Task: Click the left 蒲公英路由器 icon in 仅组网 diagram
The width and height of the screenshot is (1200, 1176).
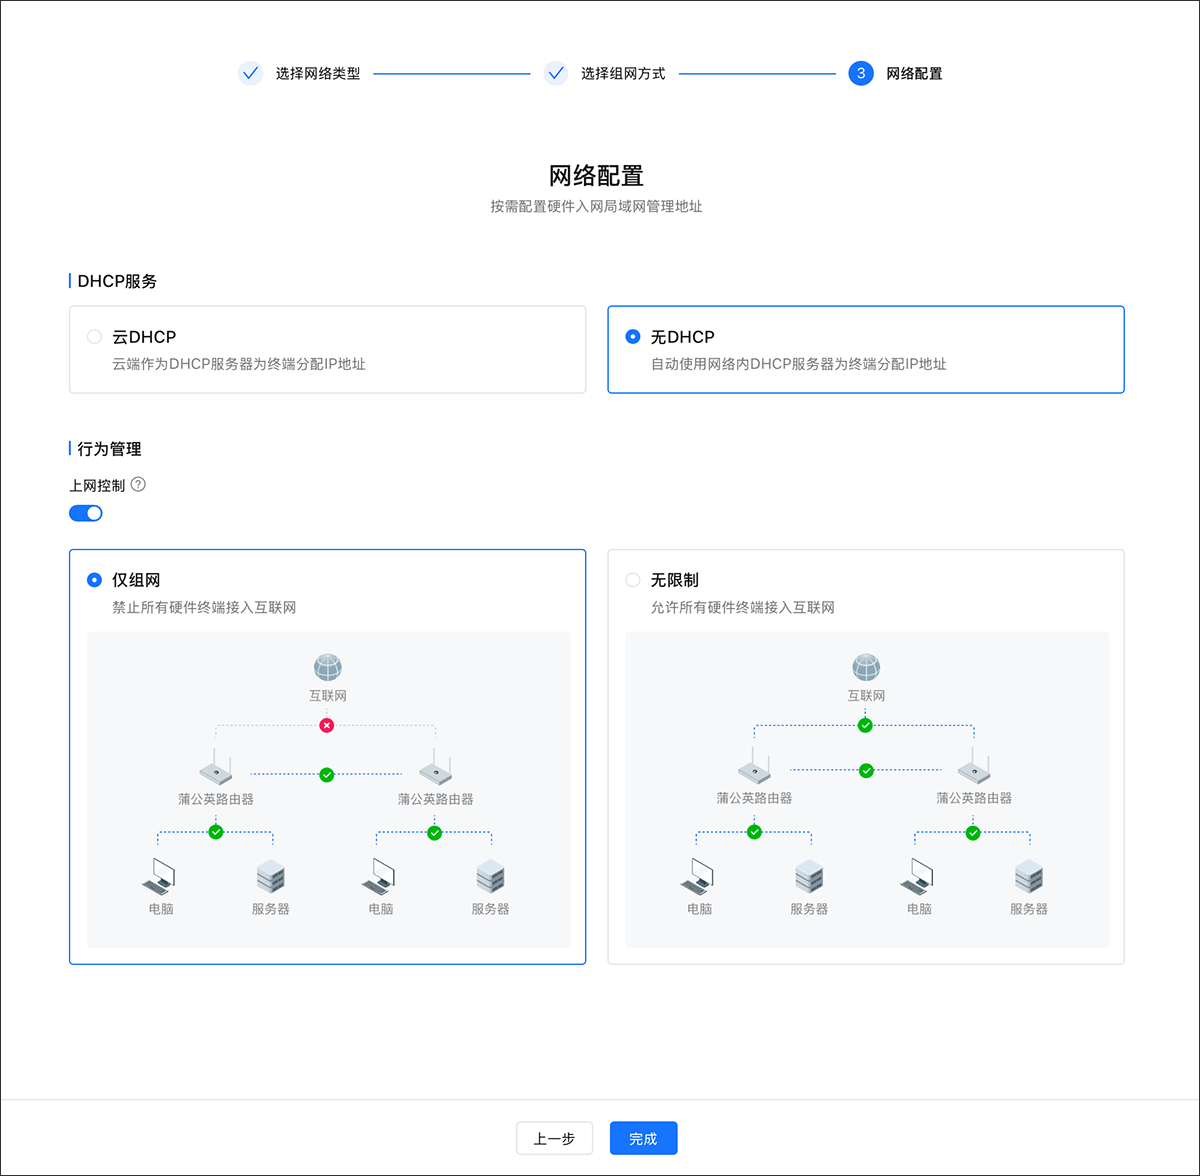Action: (216, 770)
